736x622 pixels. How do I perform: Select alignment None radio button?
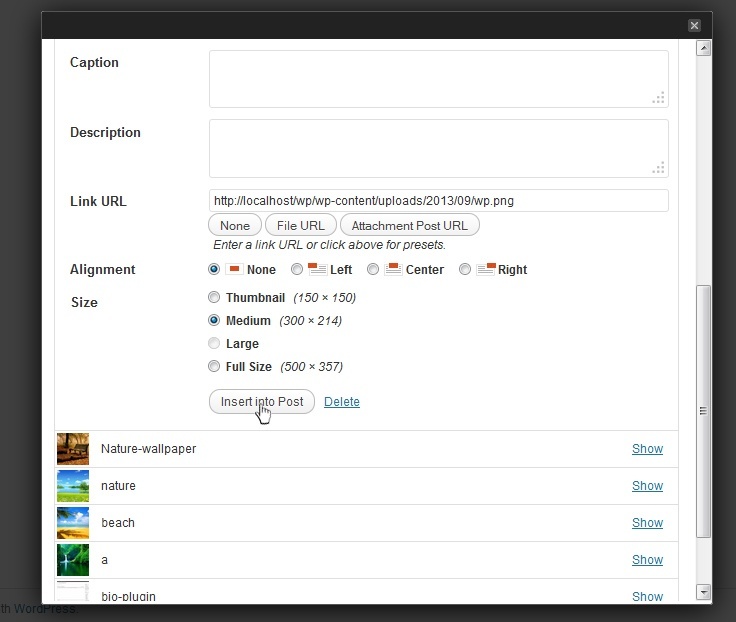pos(214,269)
